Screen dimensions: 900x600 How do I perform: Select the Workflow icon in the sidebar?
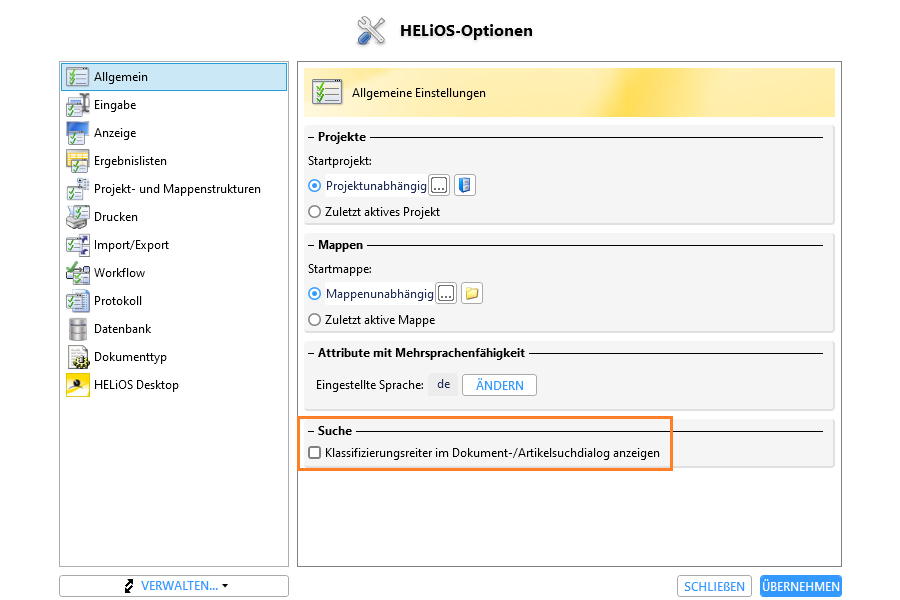[77, 273]
